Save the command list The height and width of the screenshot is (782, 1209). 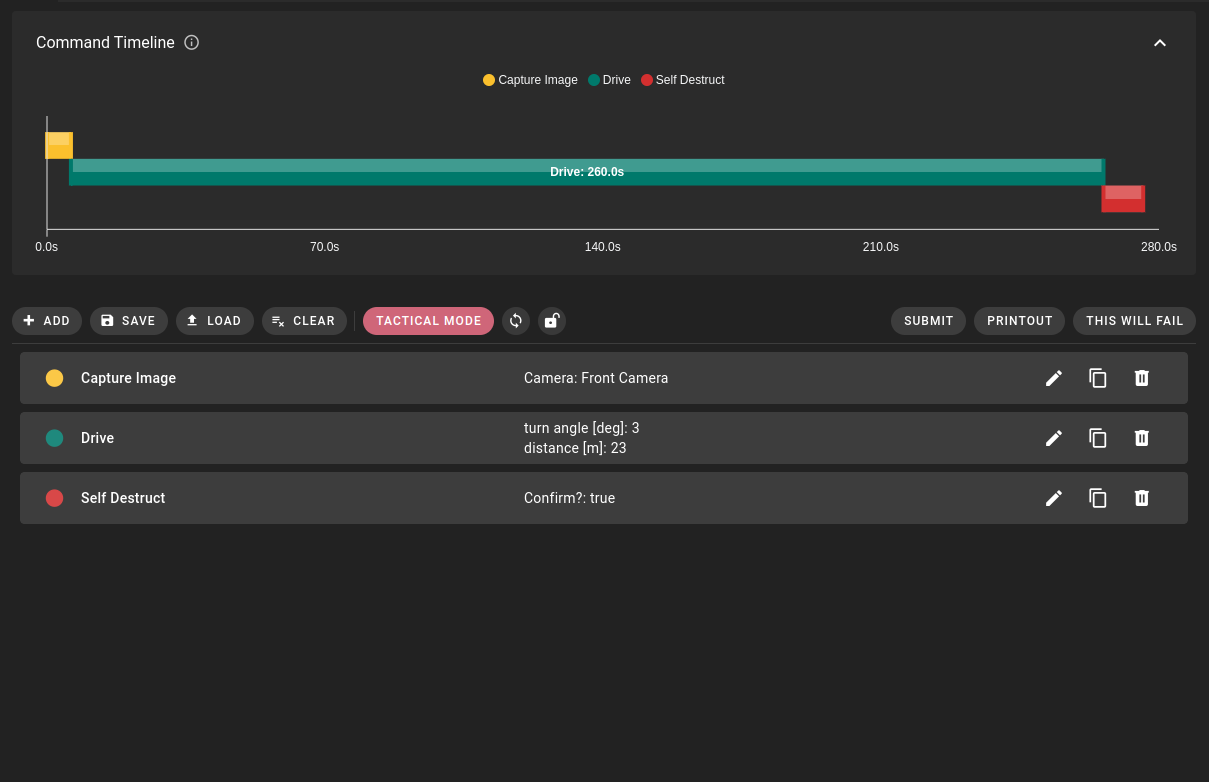[x=129, y=321]
